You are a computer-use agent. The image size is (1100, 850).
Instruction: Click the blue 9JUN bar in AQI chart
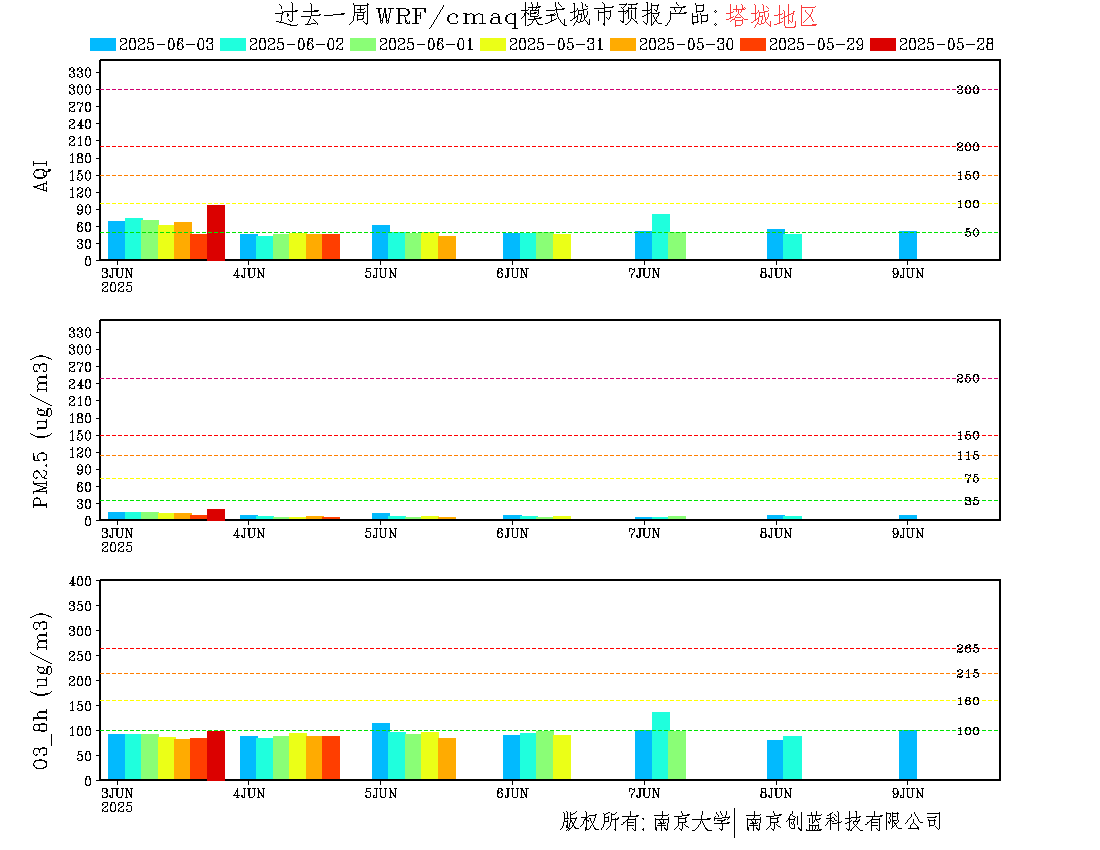(x=908, y=245)
